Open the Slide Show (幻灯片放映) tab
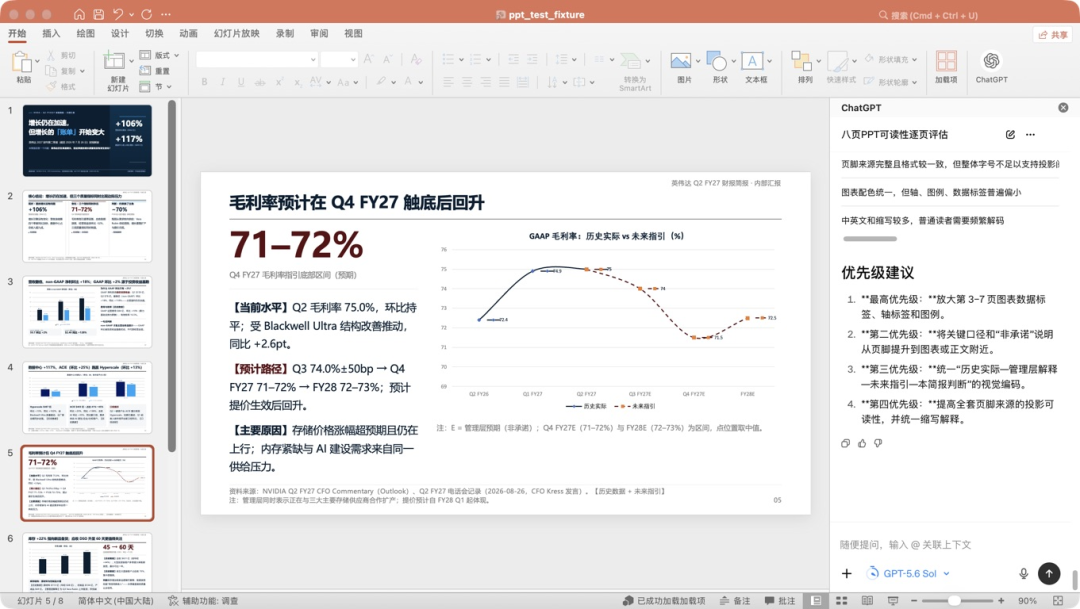 point(237,34)
